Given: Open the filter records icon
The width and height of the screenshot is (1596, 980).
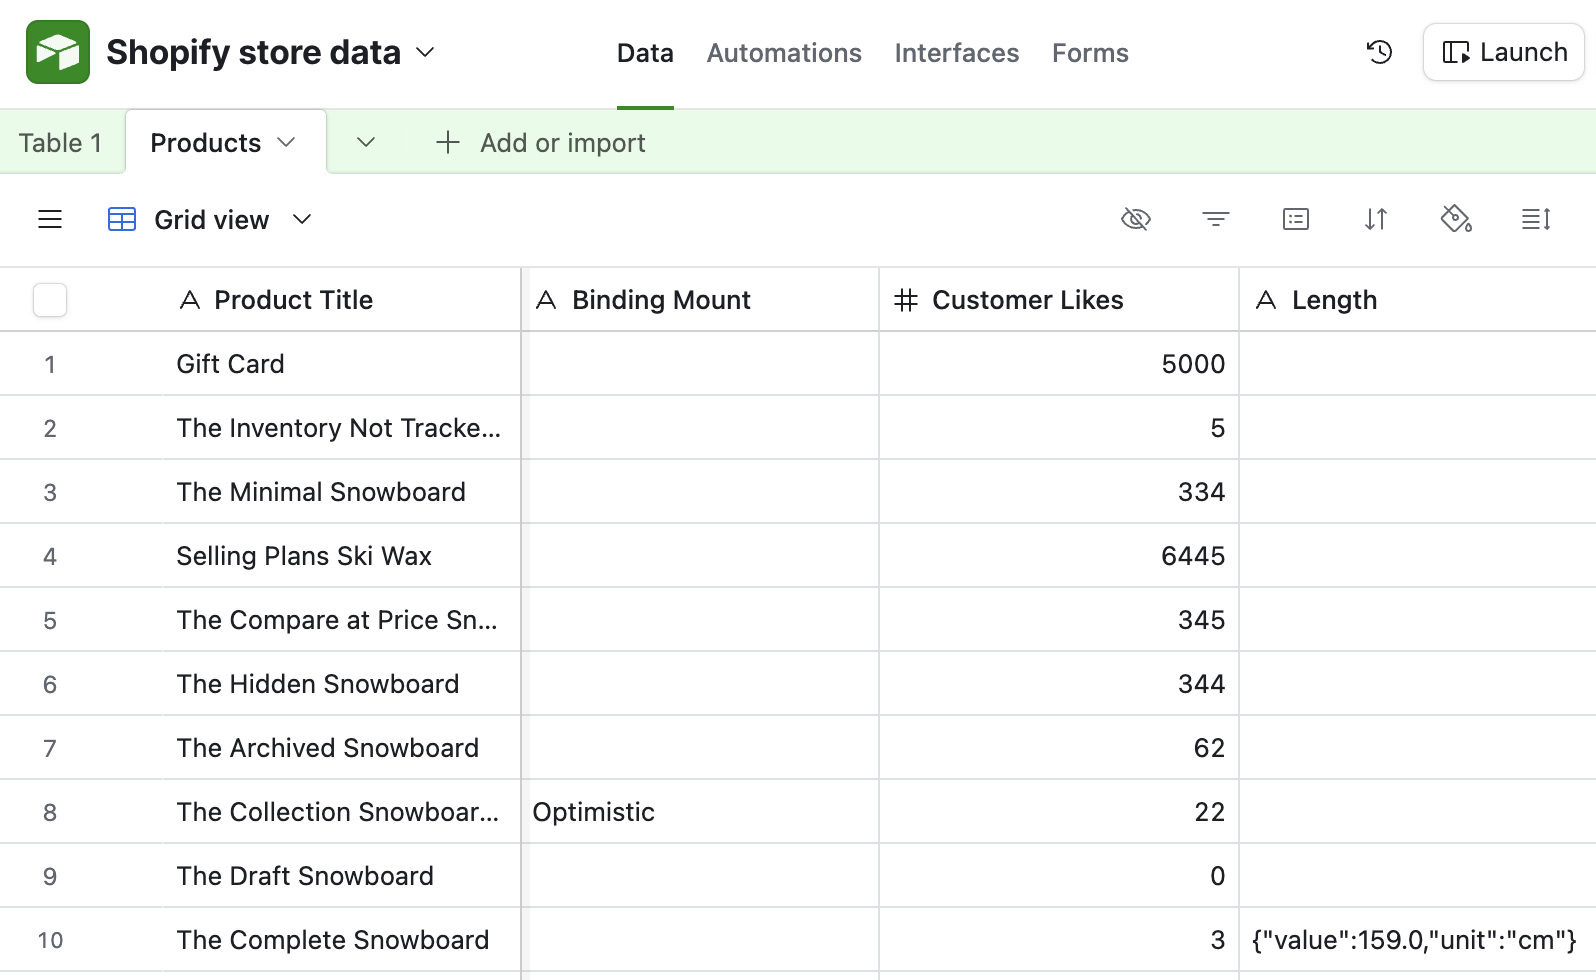Looking at the screenshot, I should (1215, 219).
